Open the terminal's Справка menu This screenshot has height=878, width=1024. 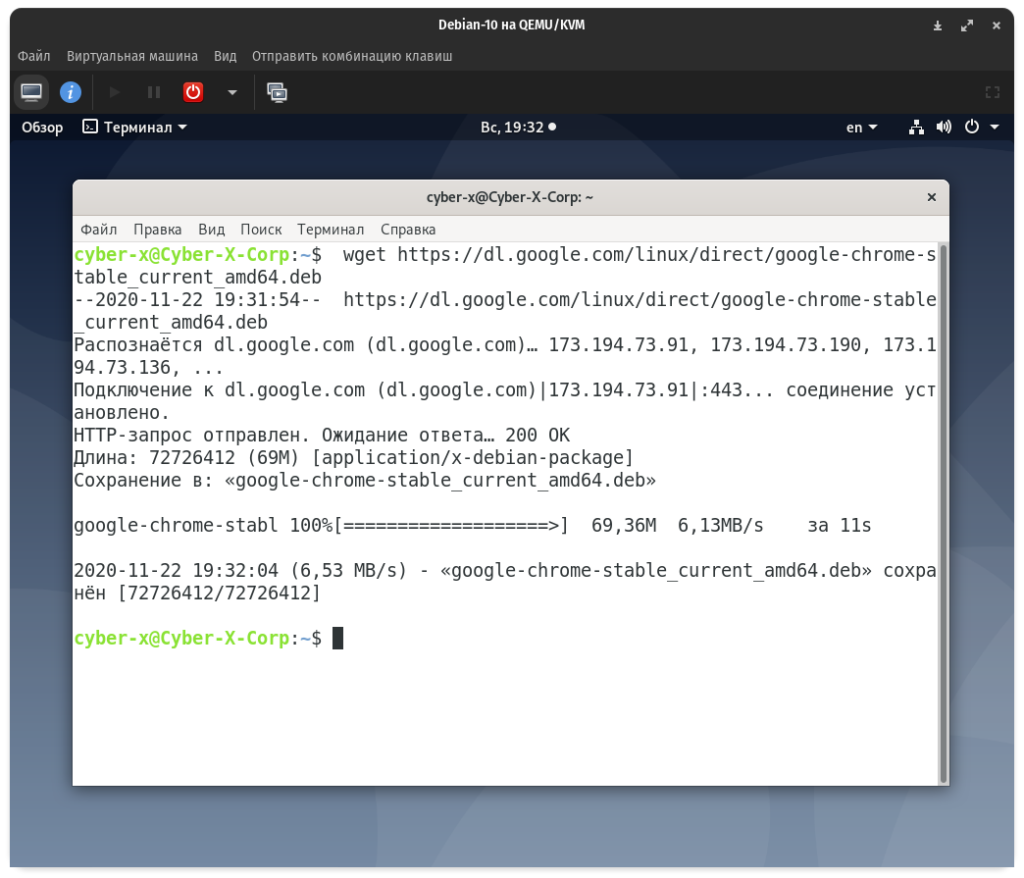408,229
